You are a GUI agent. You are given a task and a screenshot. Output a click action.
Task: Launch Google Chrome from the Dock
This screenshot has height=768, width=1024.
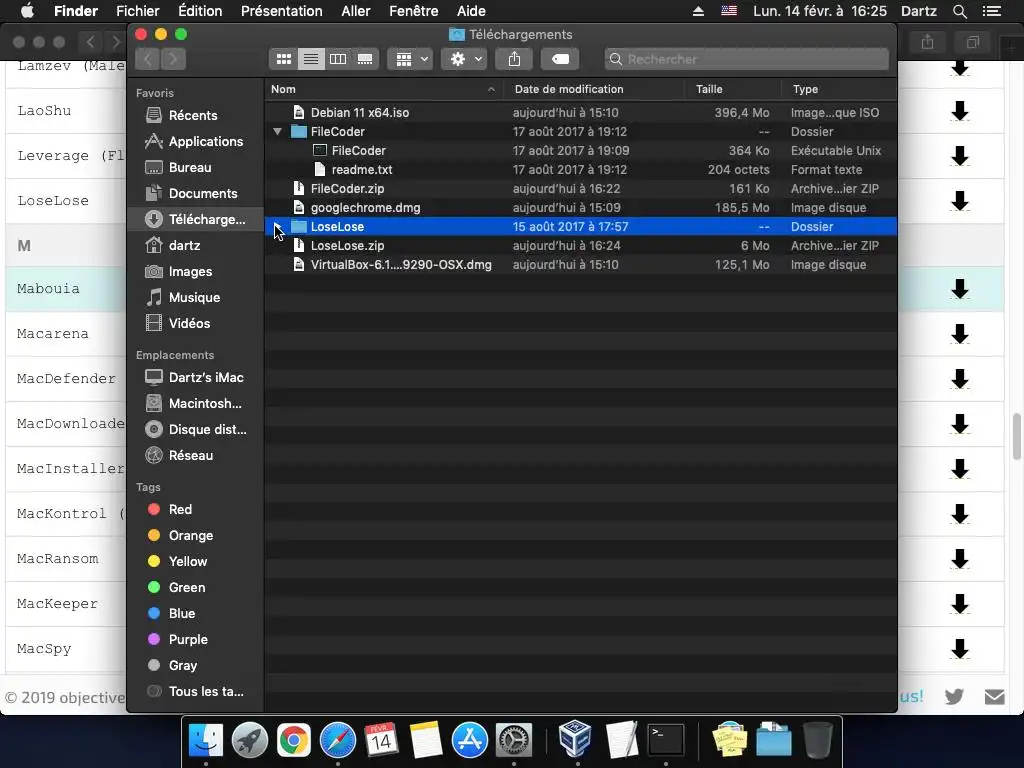(294, 741)
